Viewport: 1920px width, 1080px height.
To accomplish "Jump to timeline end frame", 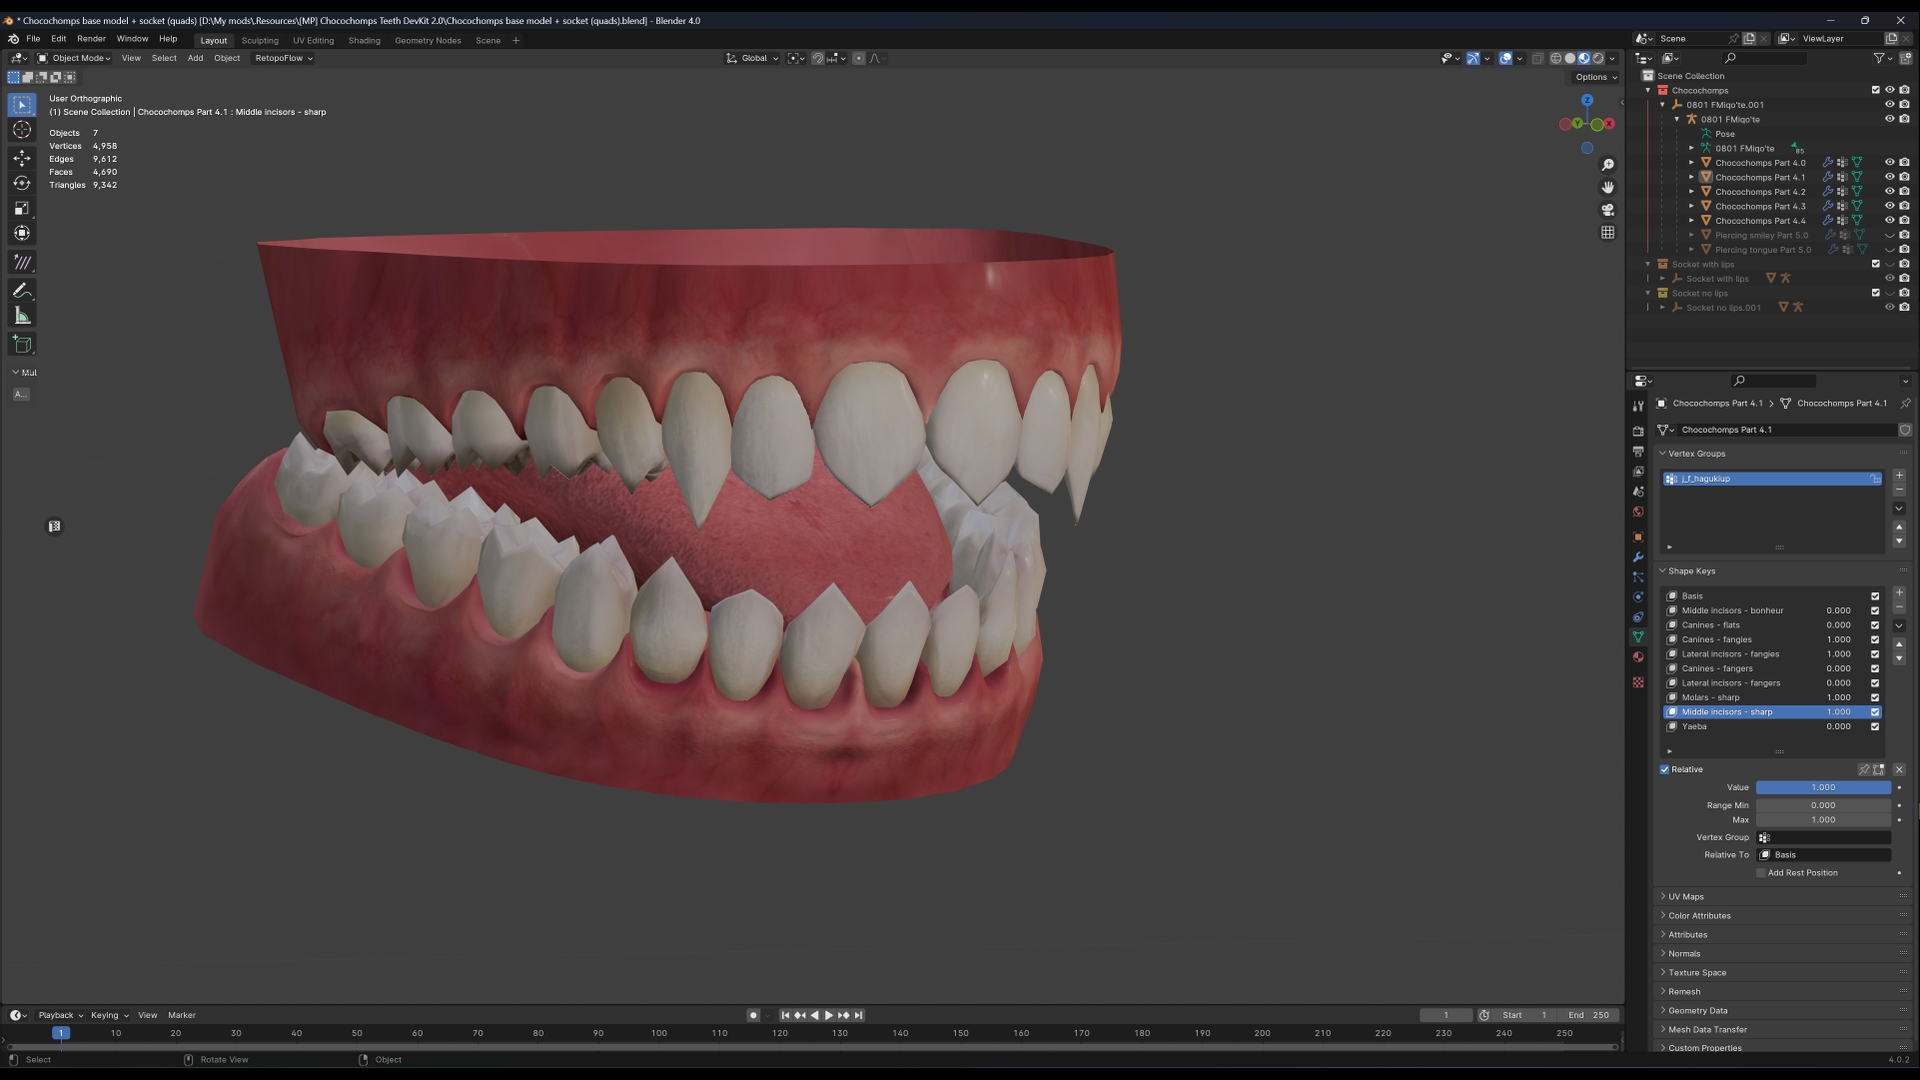I will pyautogui.click(x=858, y=1015).
